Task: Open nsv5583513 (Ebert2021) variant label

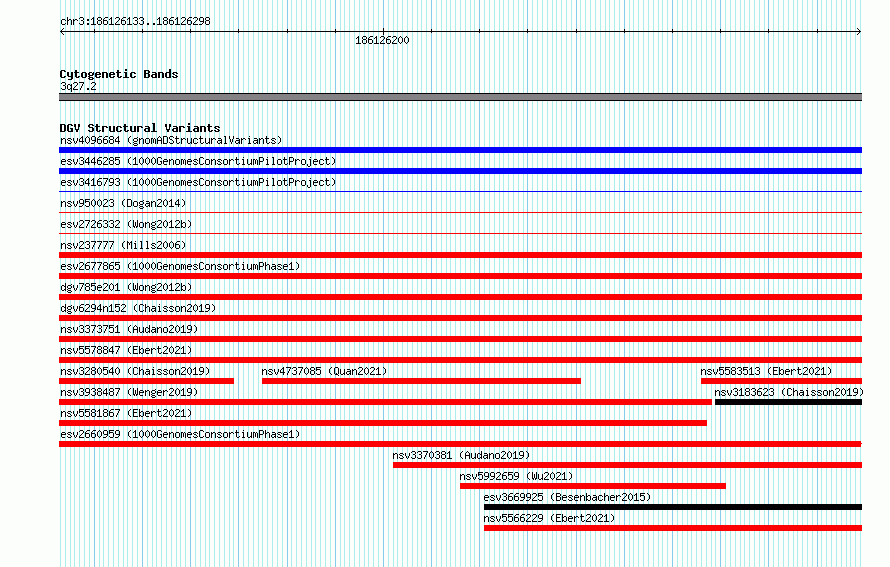Action: (x=766, y=371)
